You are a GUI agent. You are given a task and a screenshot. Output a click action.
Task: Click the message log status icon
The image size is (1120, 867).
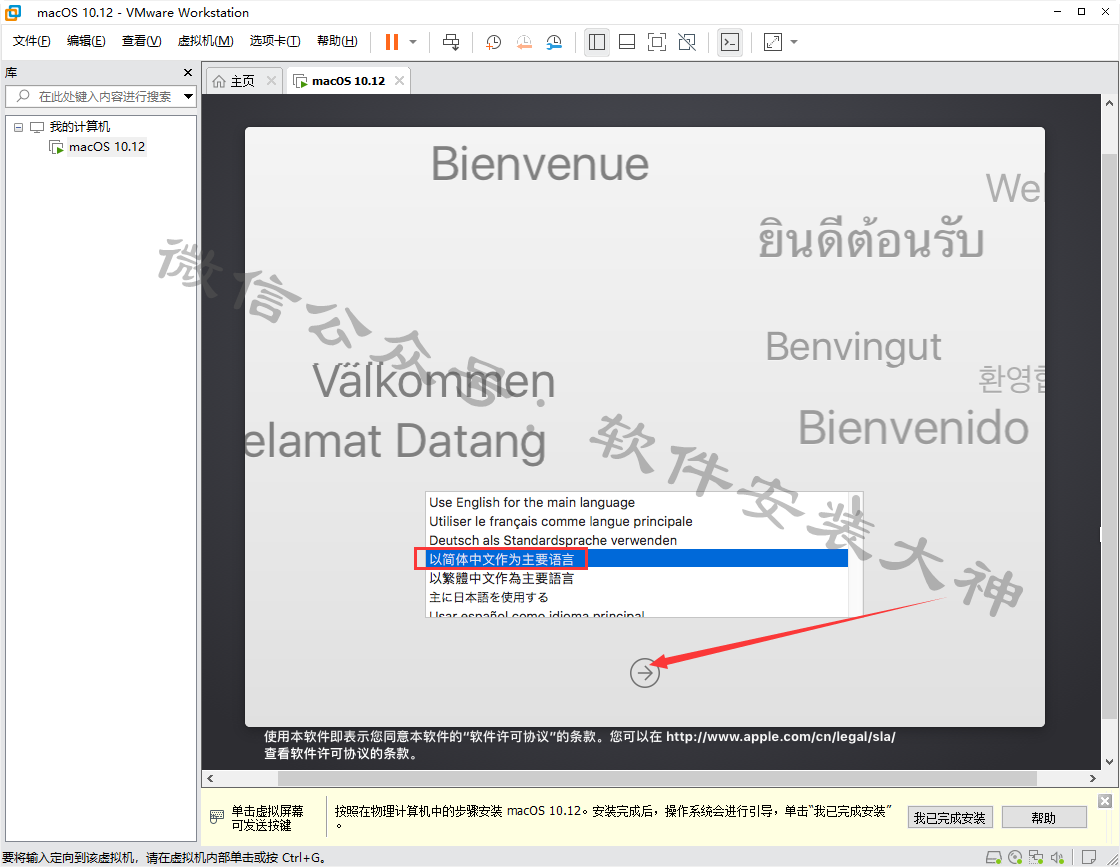[1089, 857]
